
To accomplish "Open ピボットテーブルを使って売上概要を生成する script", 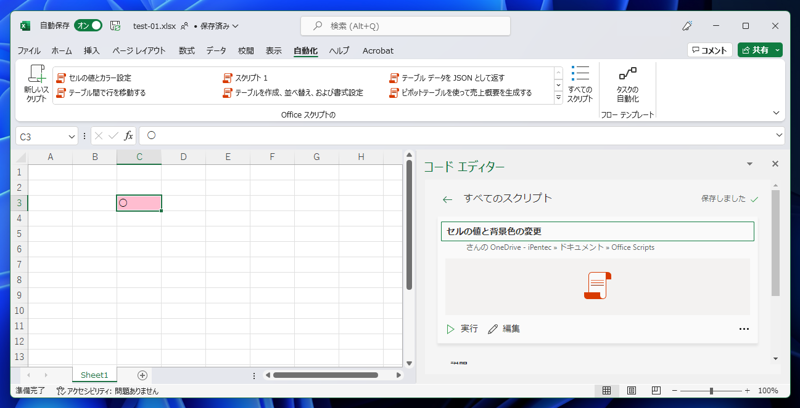I will coord(461,93).
